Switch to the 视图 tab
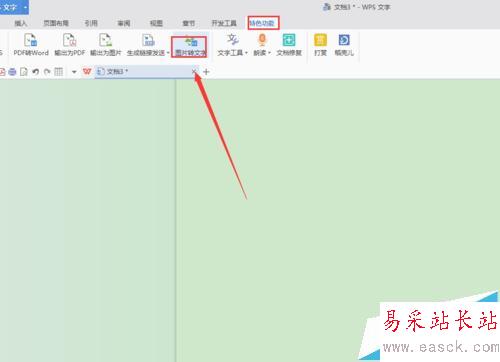Image resolution: width=500 pixels, height=362 pixels. 156,23
